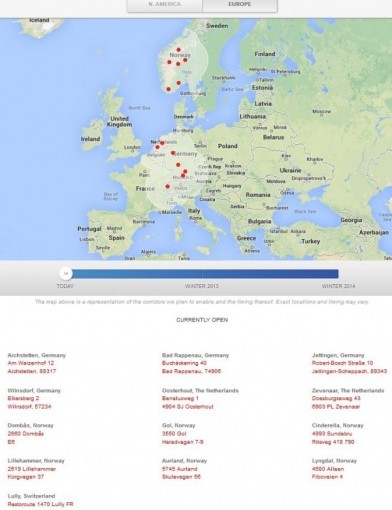Select the Europe tab
392x510 pixels.
(240, 5)
